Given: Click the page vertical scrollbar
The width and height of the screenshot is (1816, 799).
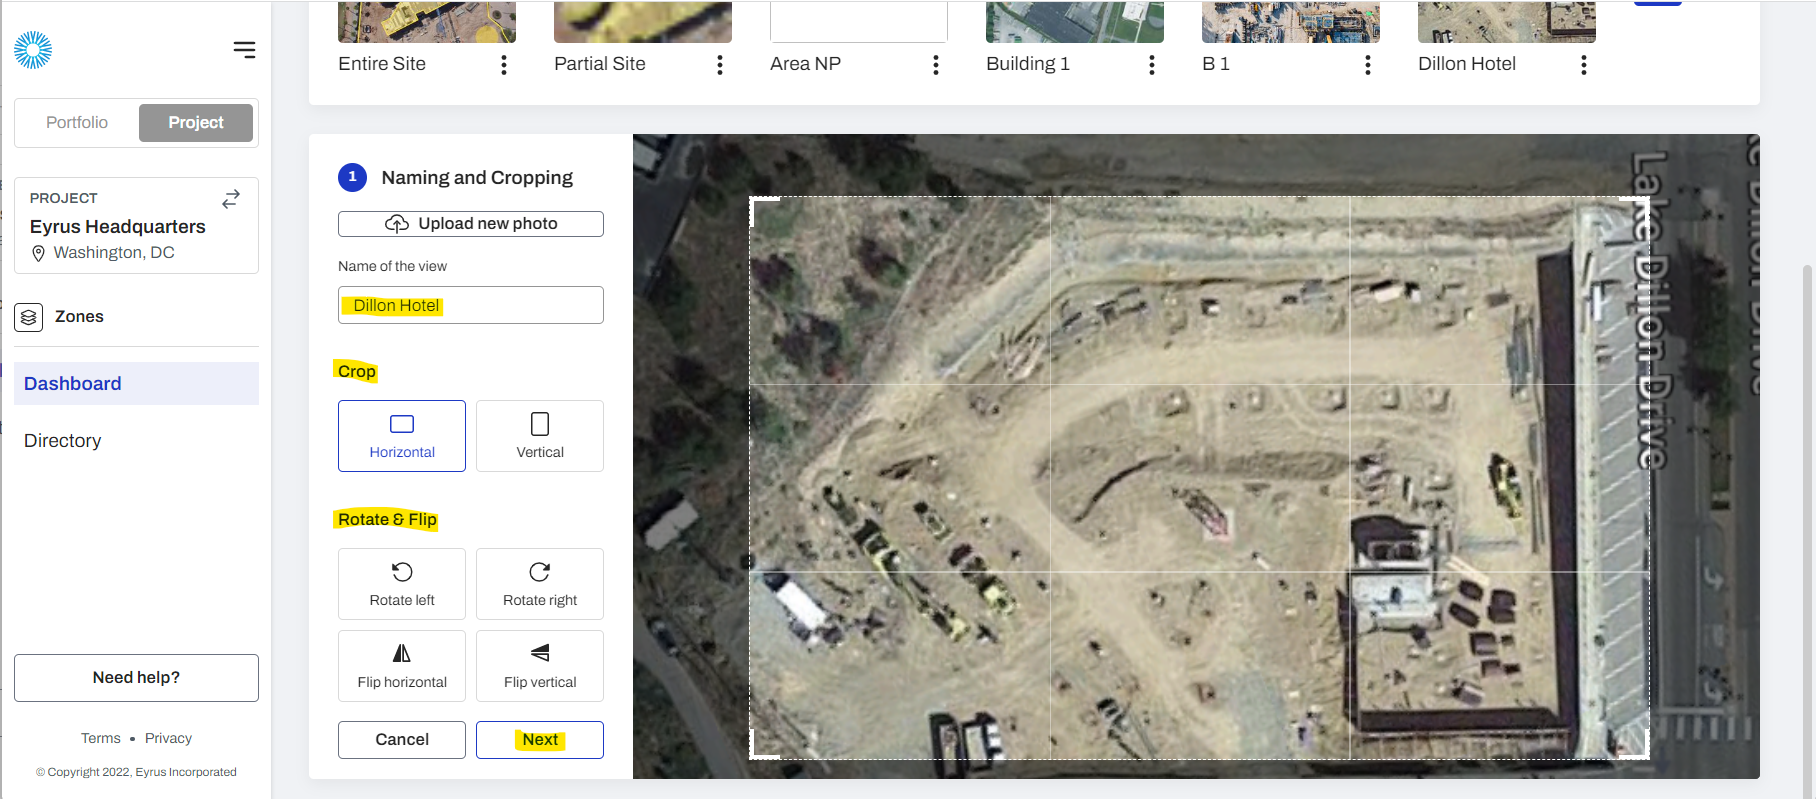Looking at the screenshot, I should pos(1807,530).
